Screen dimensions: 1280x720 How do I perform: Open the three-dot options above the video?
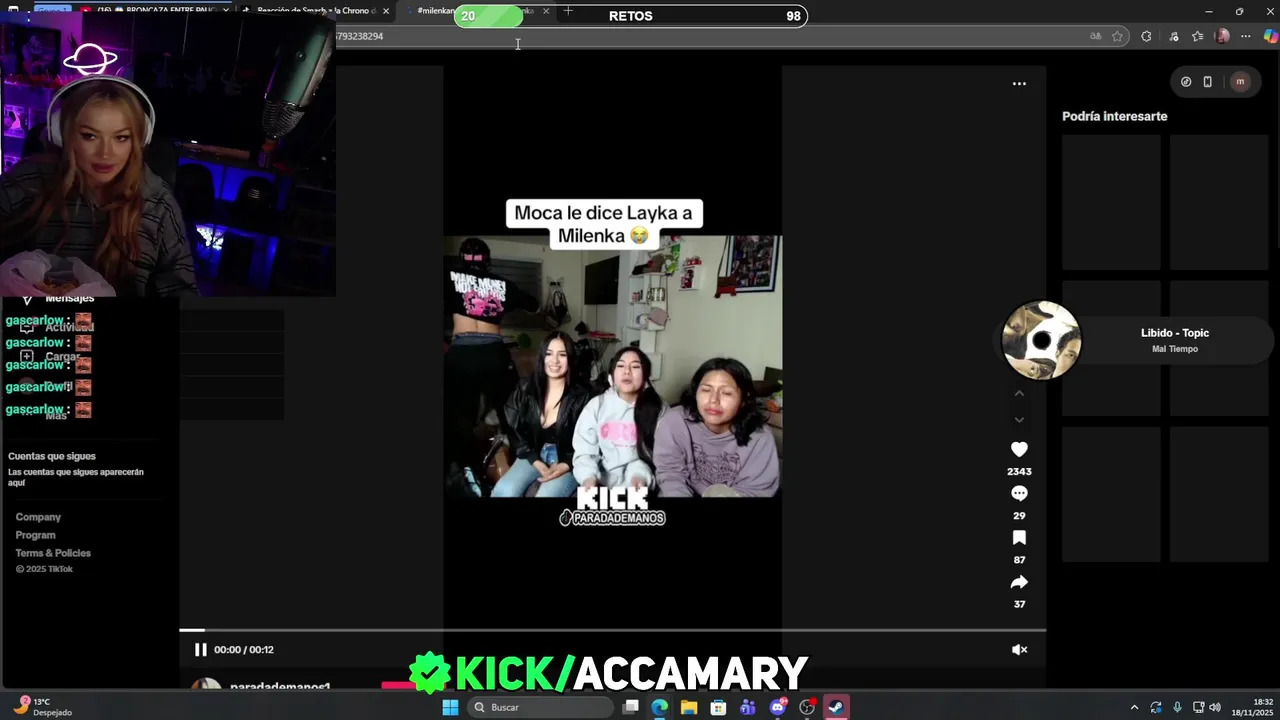coord(1019,84)
